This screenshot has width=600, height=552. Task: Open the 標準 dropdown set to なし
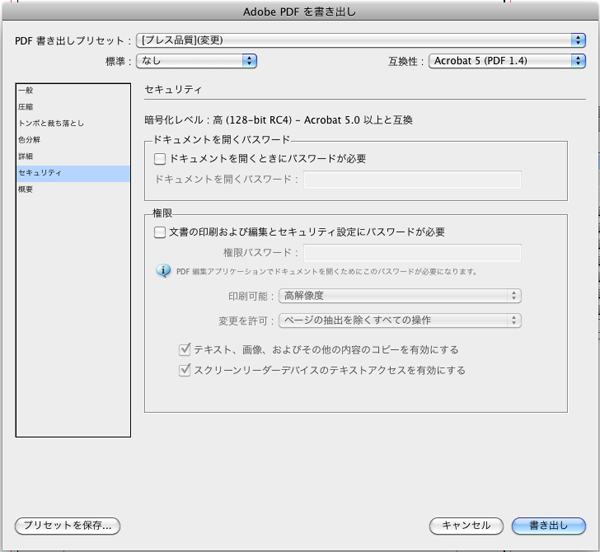click(196, 61)
